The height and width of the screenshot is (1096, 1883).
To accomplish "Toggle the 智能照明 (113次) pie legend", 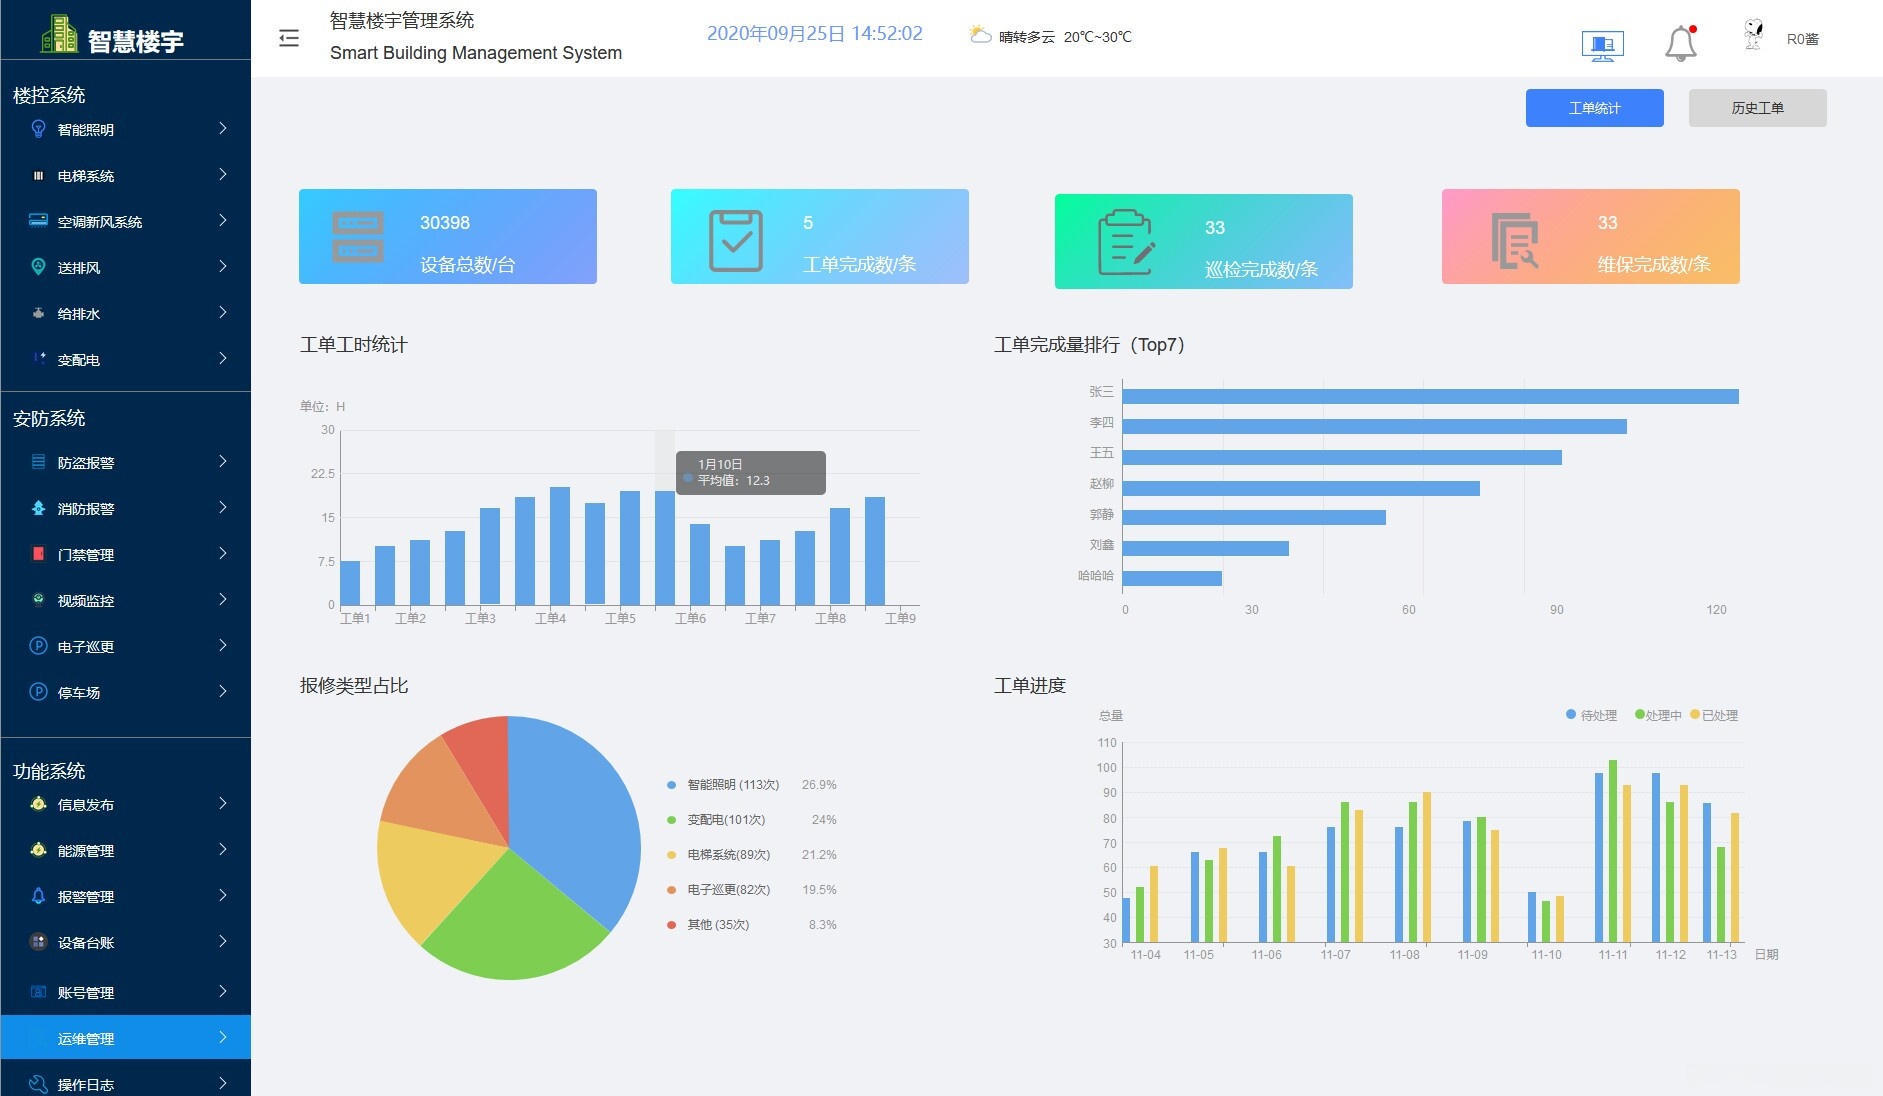I will (x=723, y=785).
